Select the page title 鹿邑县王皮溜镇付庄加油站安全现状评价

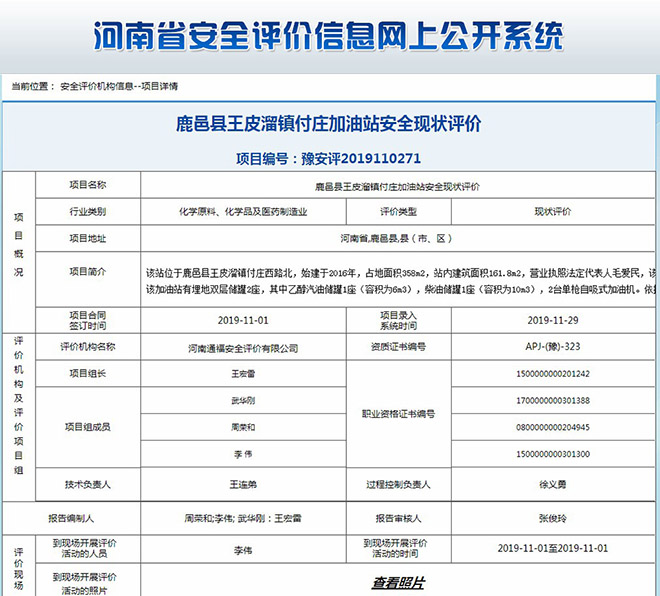328,124
